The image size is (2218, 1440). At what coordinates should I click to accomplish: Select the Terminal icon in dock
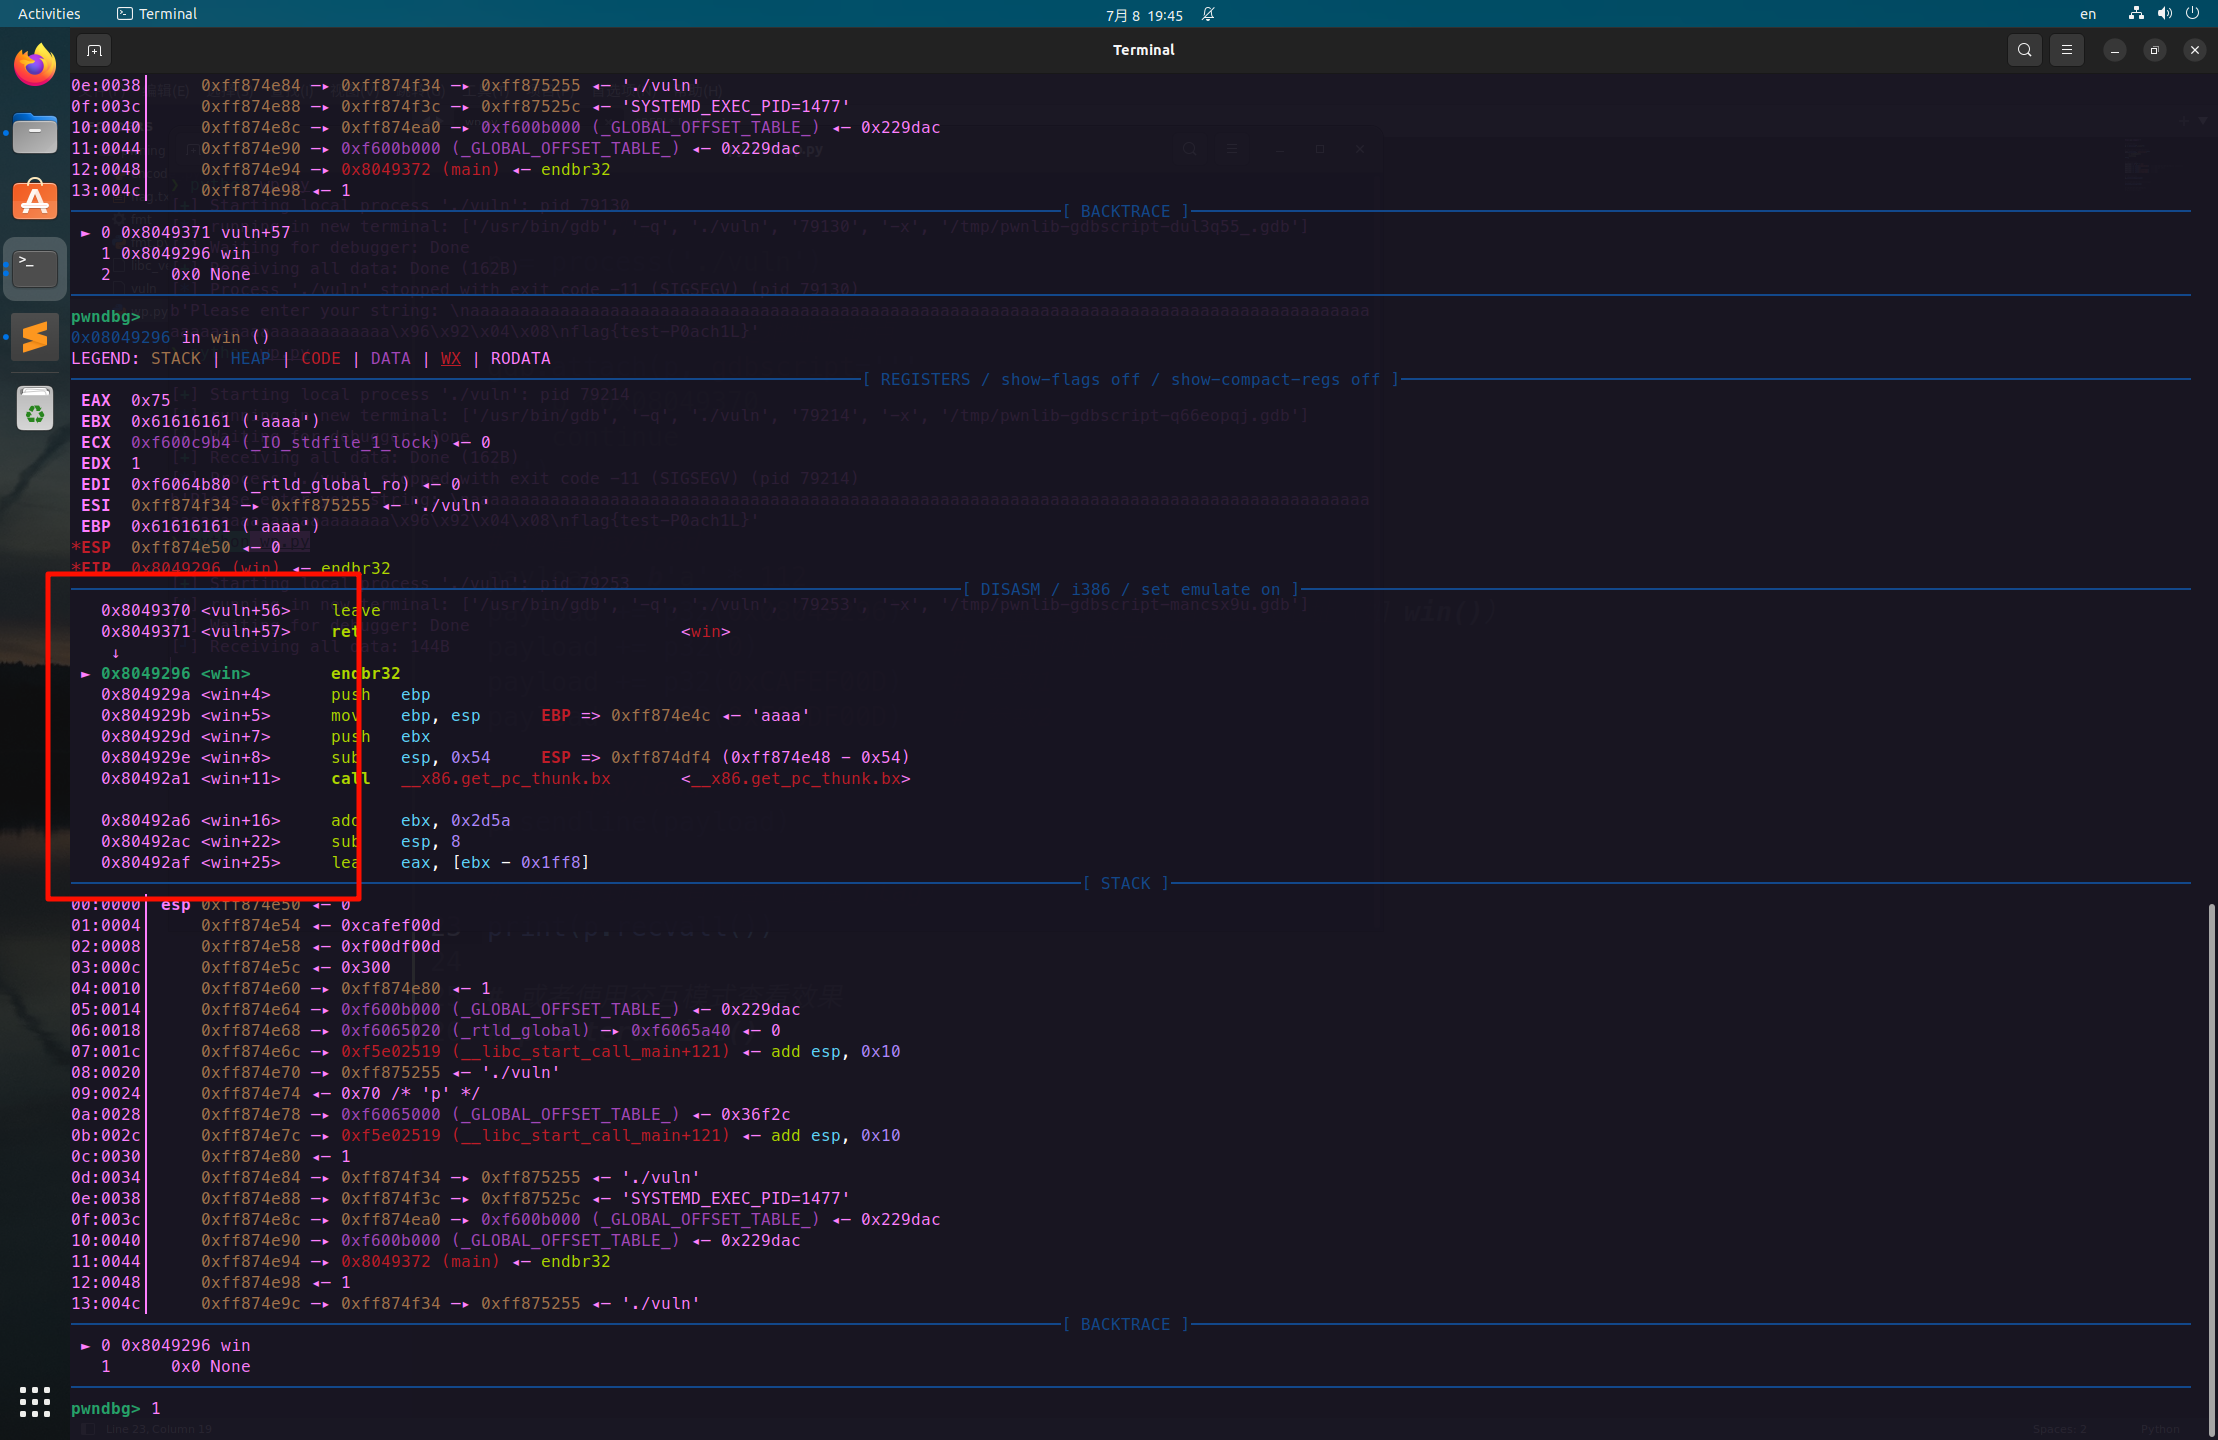pyautogui.click(x=35, y=268)
